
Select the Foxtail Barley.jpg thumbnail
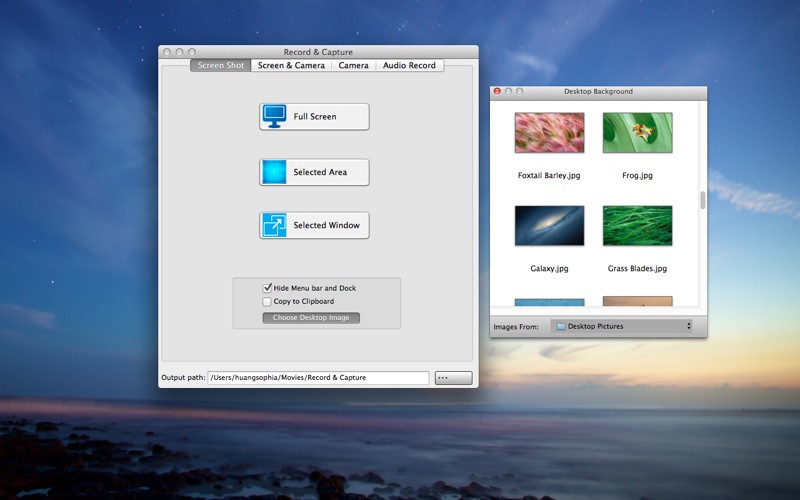tap(549, 133)
